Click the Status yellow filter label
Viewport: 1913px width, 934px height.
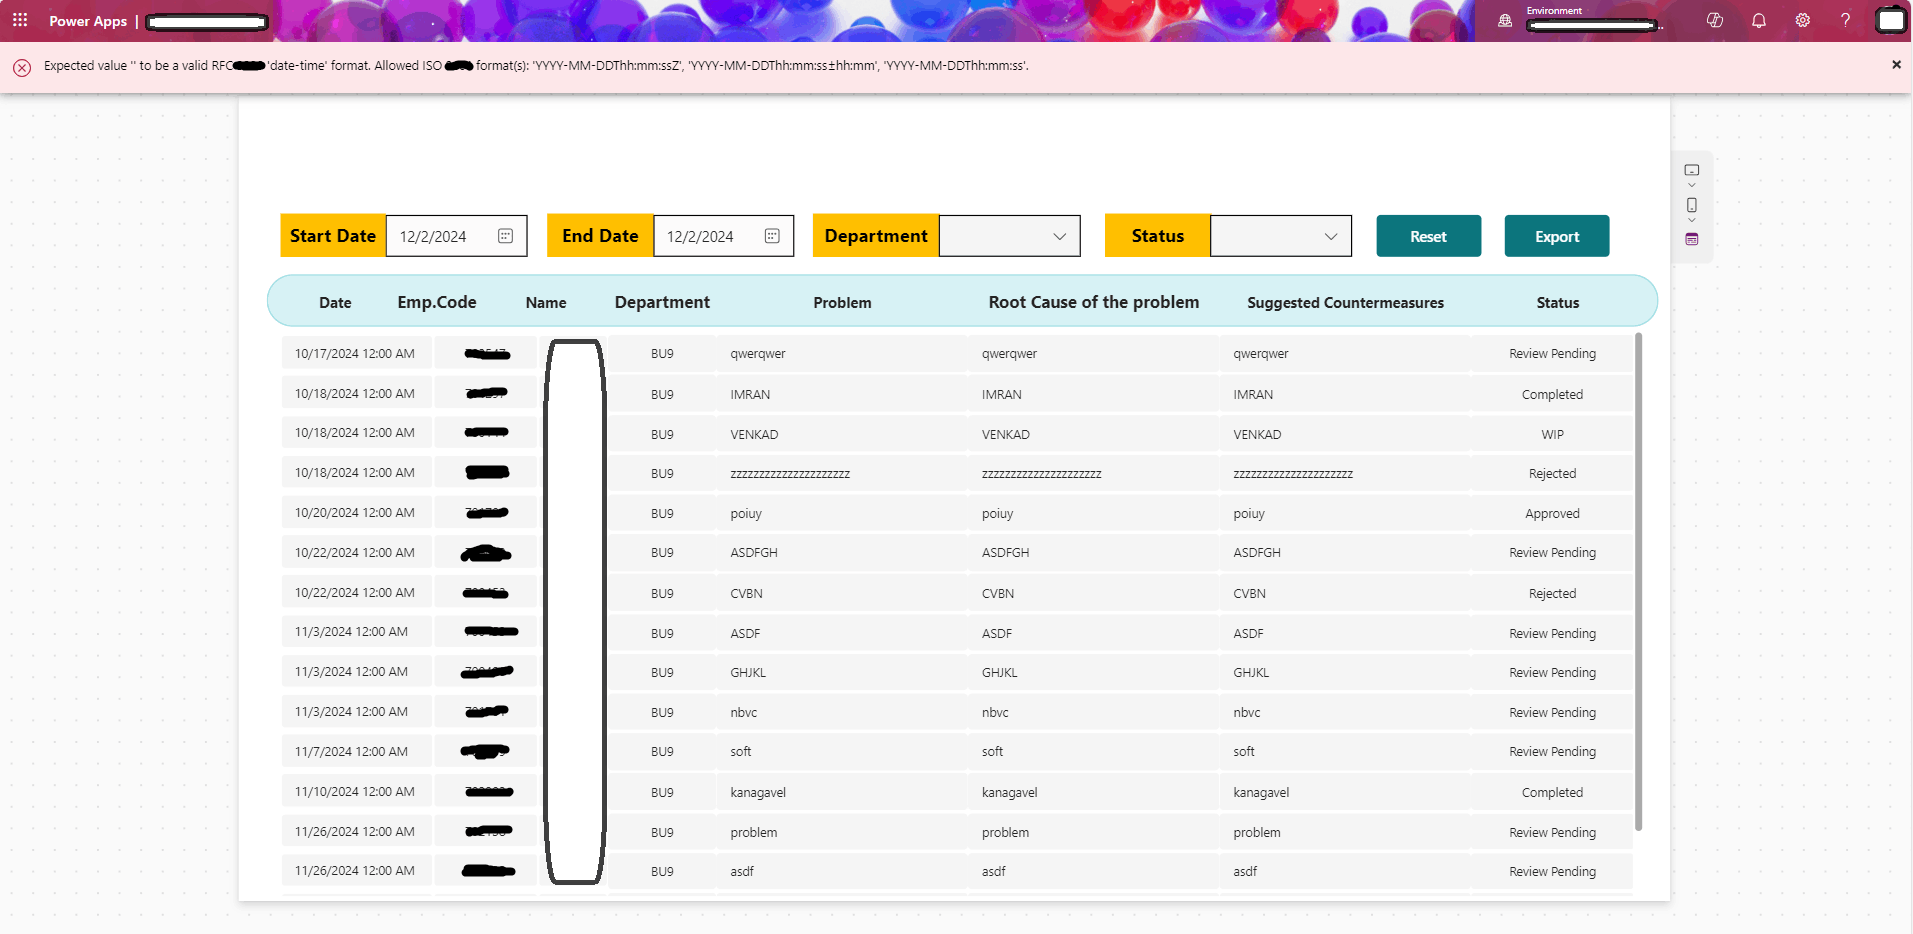1158,236
